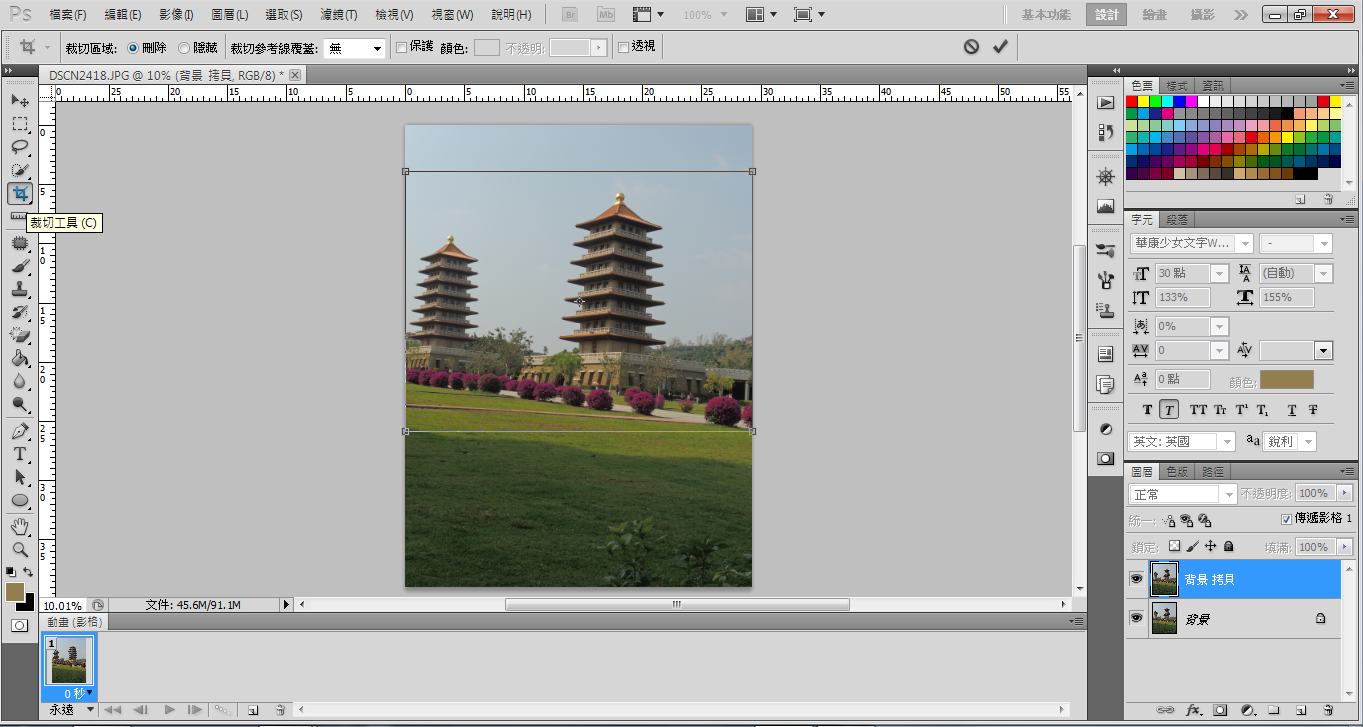Select the Lasso tool
This screenshot has width=1363, height=727.
click(20, 147)
